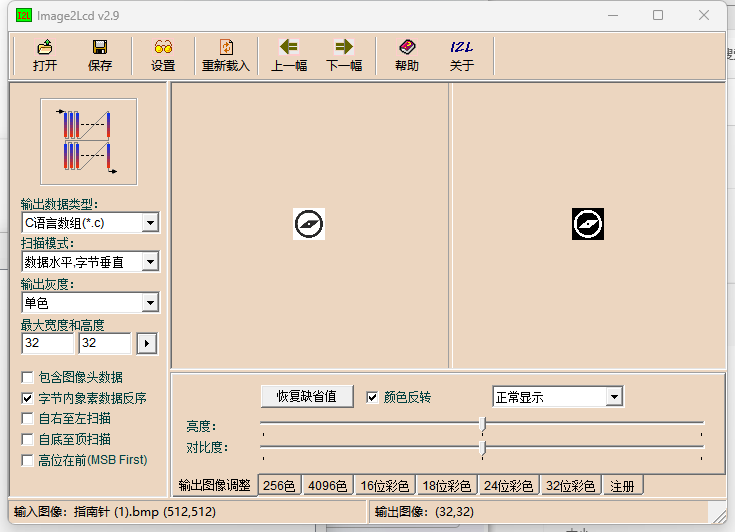Open 正常显示 display mode dropdown

pos(614,397)
